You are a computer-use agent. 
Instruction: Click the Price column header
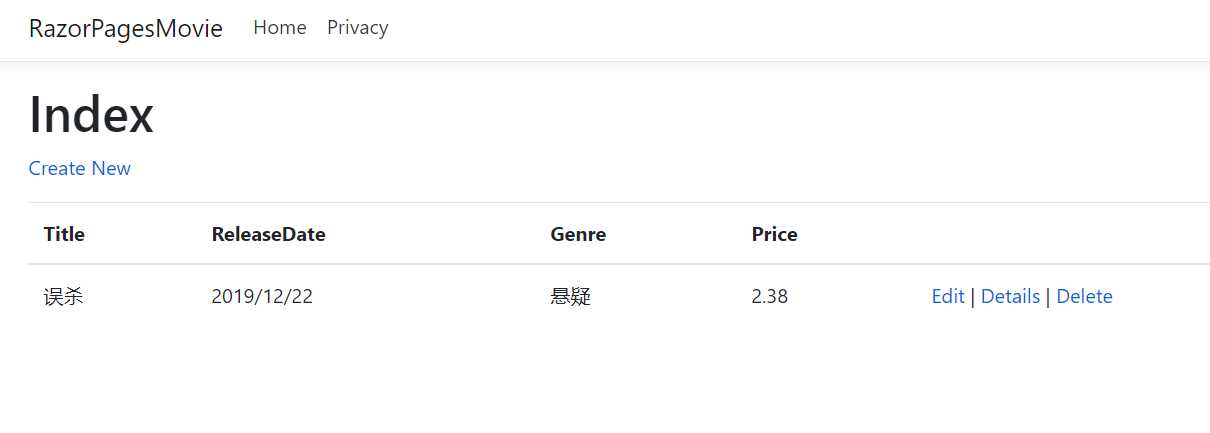(x=774, y=234)
